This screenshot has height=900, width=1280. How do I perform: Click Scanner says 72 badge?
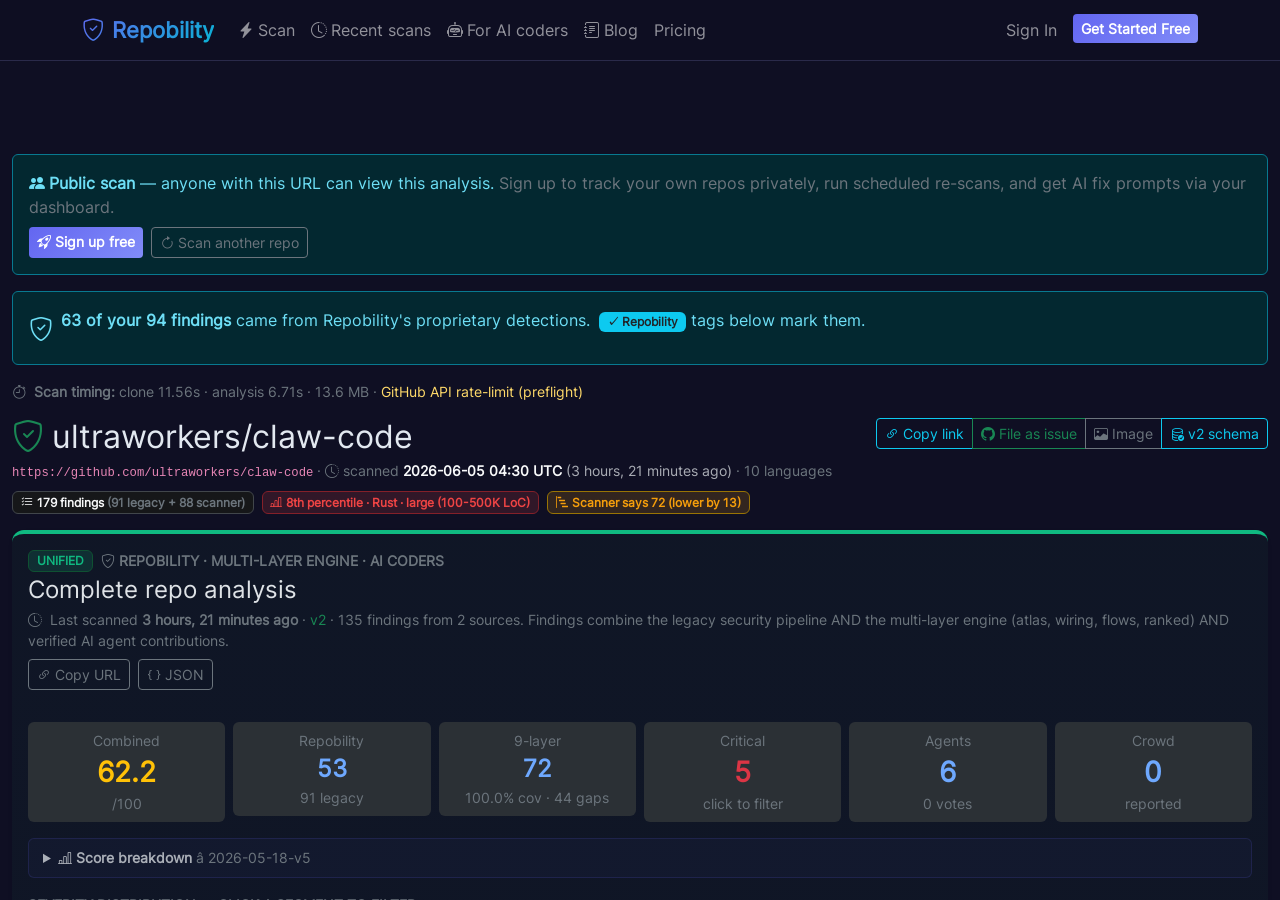pos(648,502)
